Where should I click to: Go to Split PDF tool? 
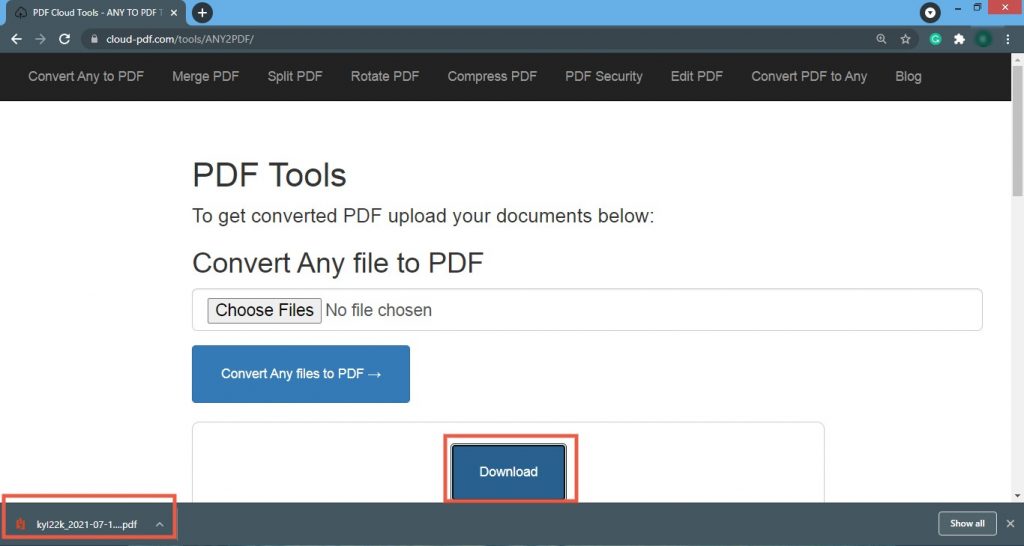pyautogui.click(x=295, y=76)
